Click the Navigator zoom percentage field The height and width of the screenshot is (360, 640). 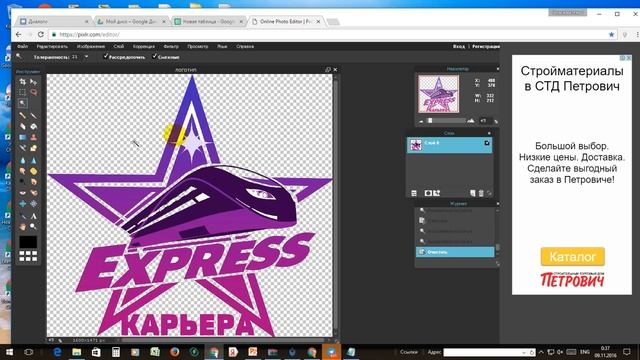pyautogui.click(x=485, y=121)
